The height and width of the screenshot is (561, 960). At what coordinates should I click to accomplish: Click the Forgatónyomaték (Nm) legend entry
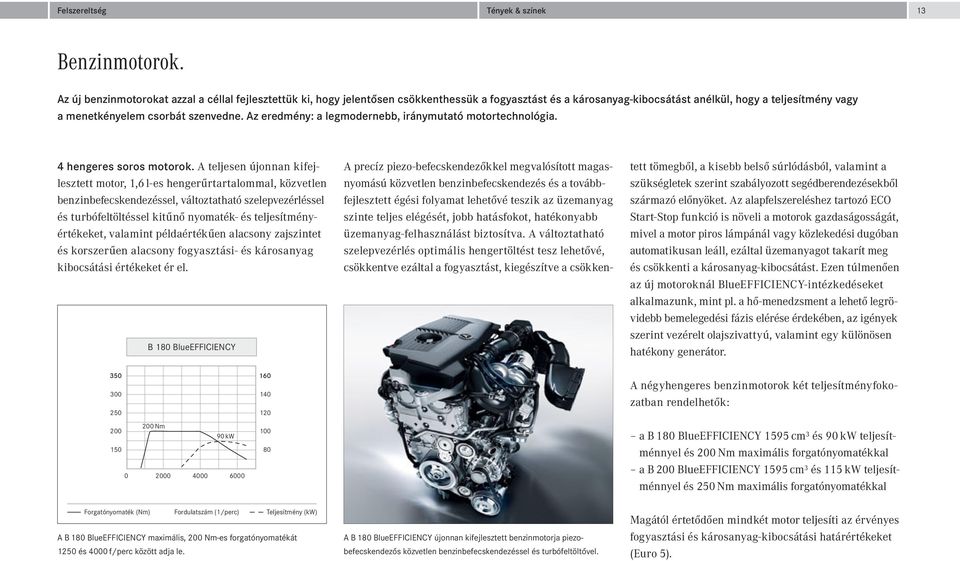point(109,512)
